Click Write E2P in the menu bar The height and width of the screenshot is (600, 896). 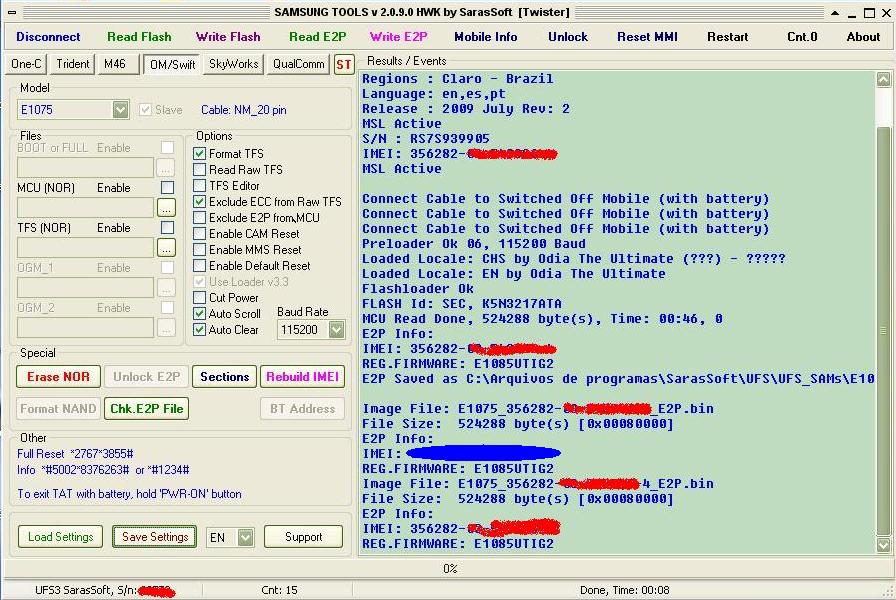tap(398, 37)
